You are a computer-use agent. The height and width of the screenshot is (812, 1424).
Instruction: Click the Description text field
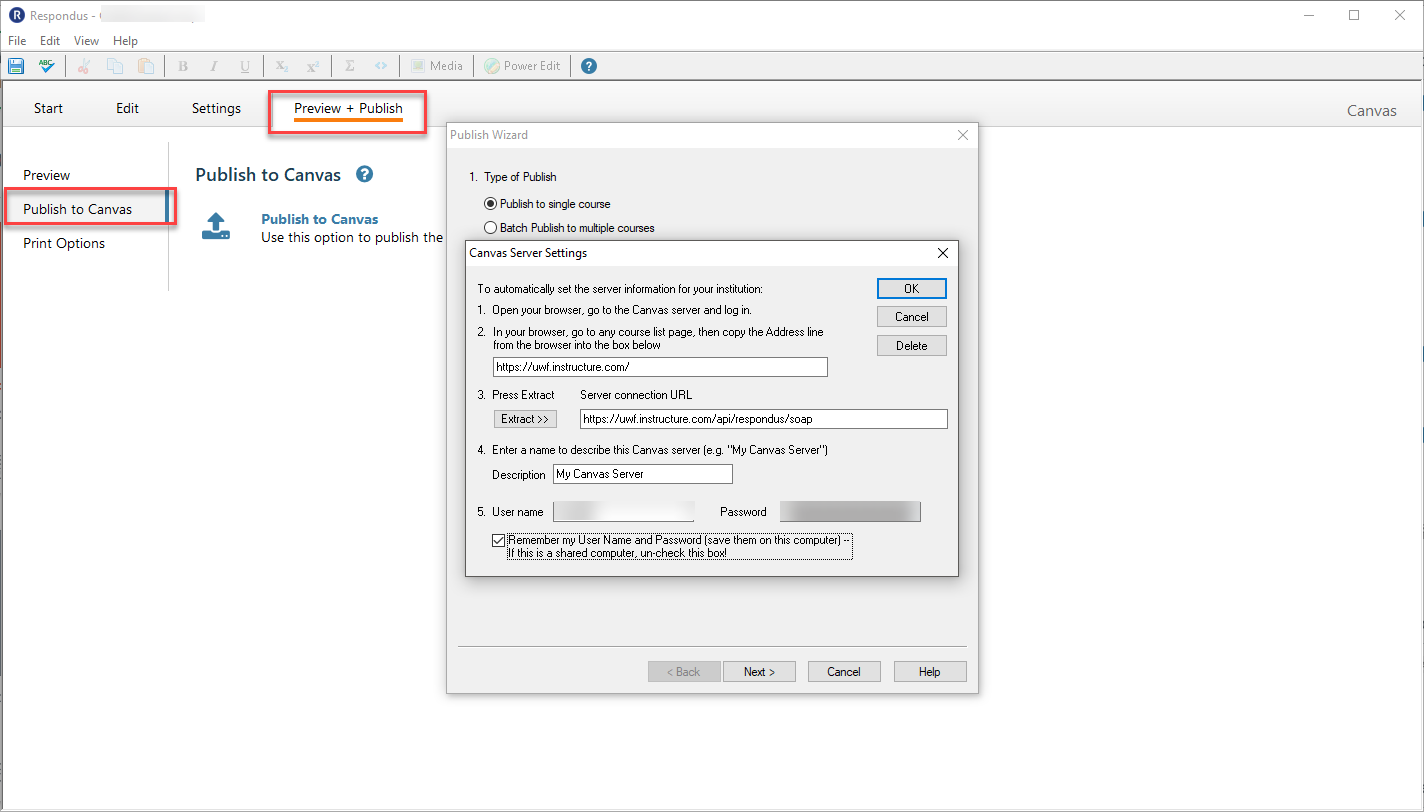coord(643,474)
